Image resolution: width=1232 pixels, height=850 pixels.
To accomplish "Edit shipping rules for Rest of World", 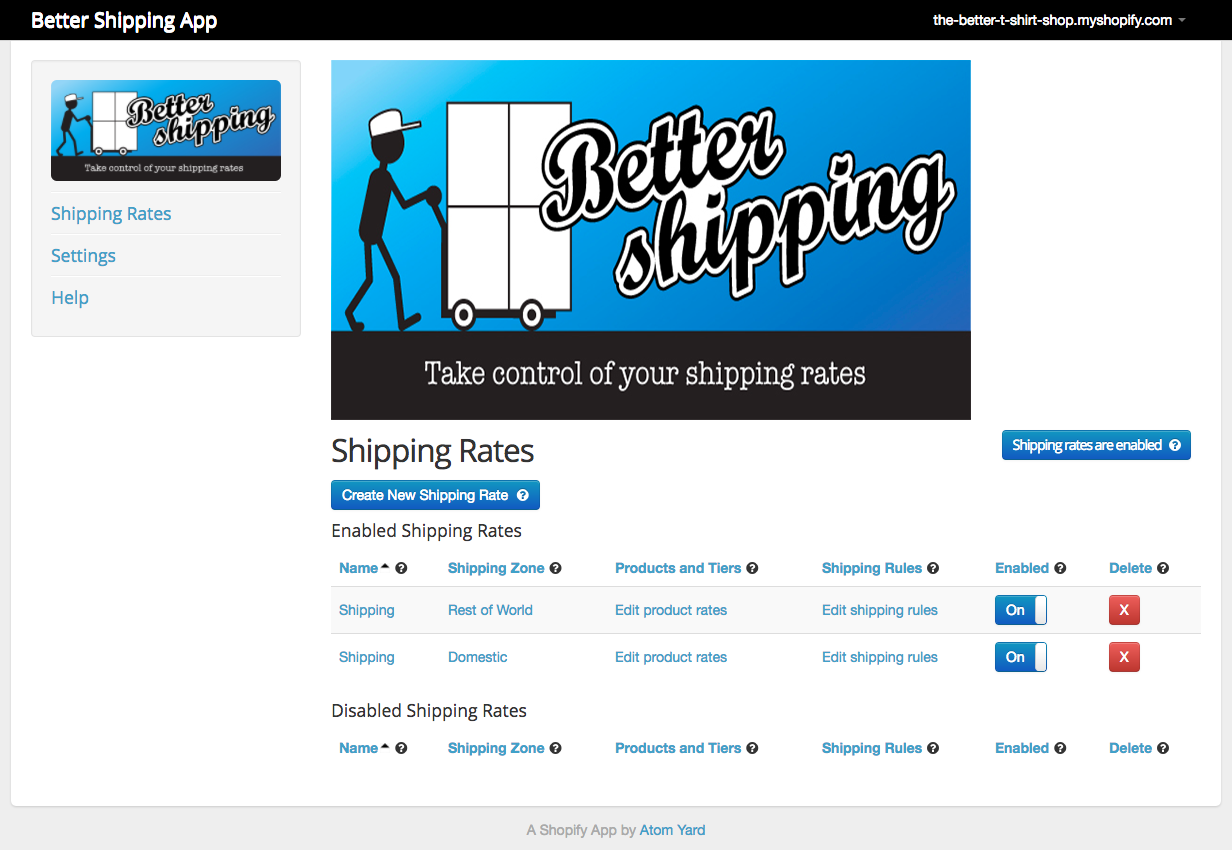I will click(x=880, y=610).
